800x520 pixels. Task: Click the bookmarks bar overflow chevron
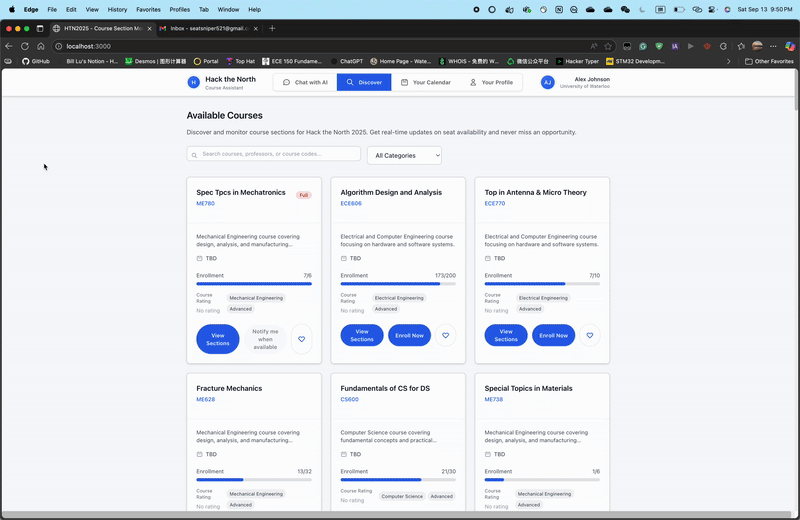(728, 61)
